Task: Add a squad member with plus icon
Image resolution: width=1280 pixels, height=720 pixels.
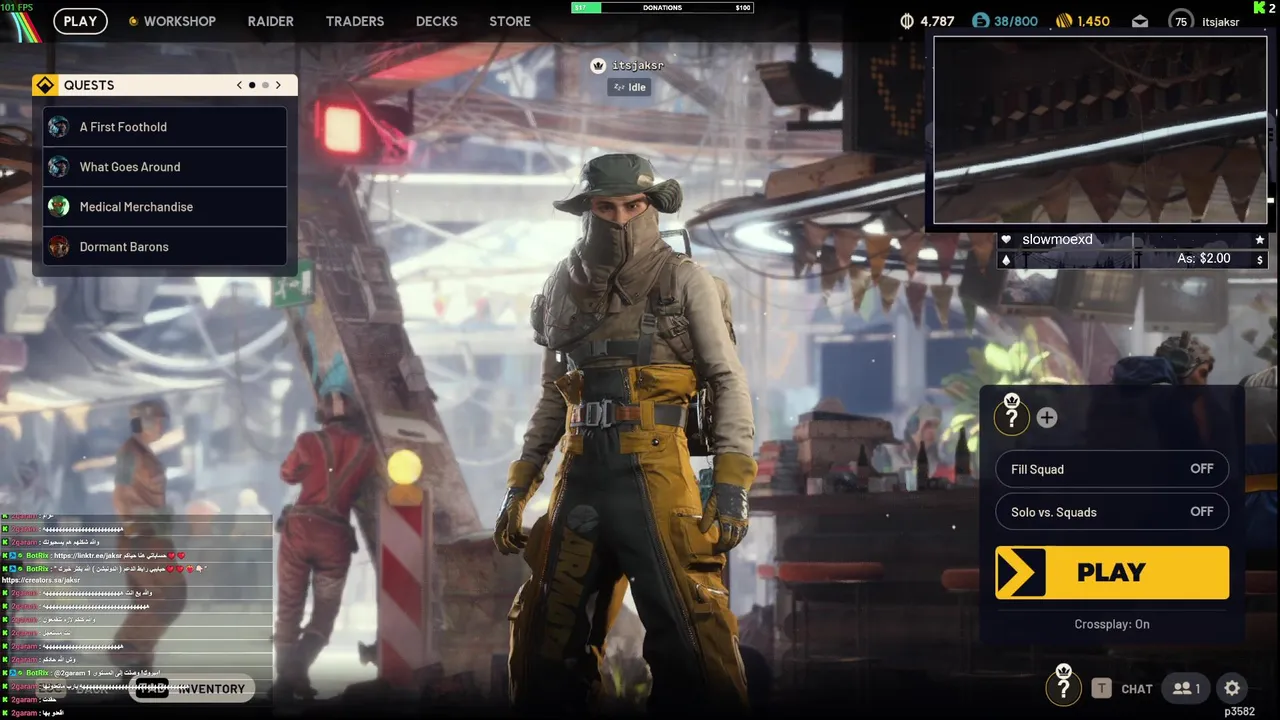Action: [x=1047, y=418]
